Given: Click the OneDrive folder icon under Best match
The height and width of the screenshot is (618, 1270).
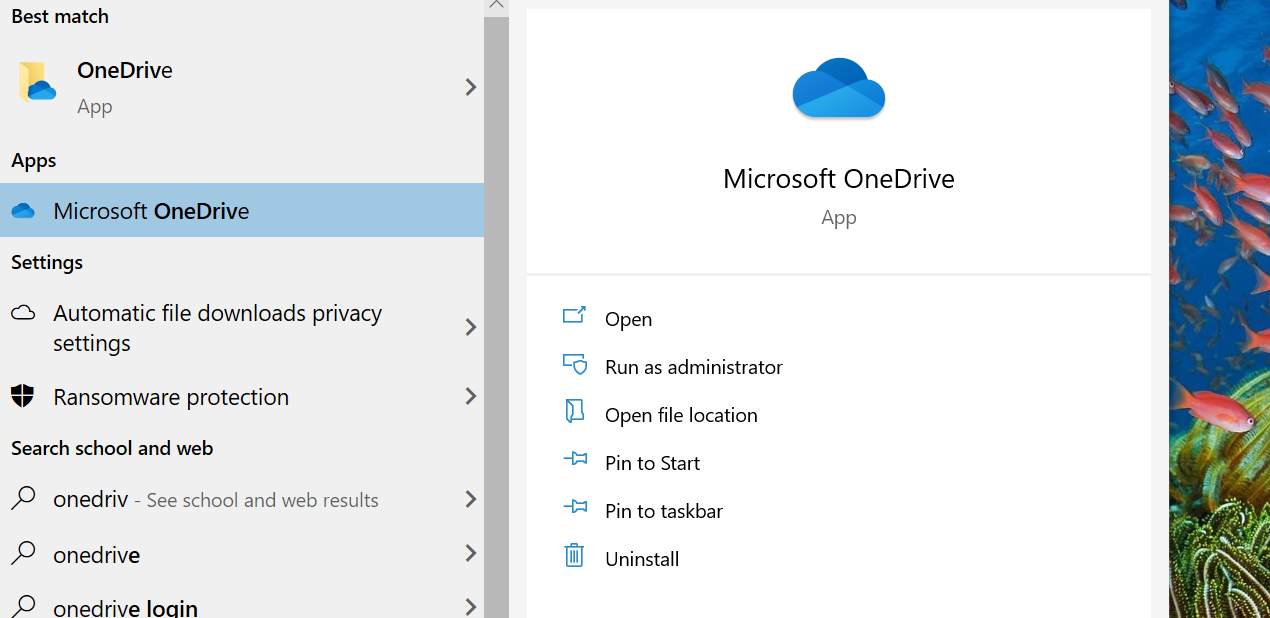Looking at the screenshot, I should [x=37, y=83].
